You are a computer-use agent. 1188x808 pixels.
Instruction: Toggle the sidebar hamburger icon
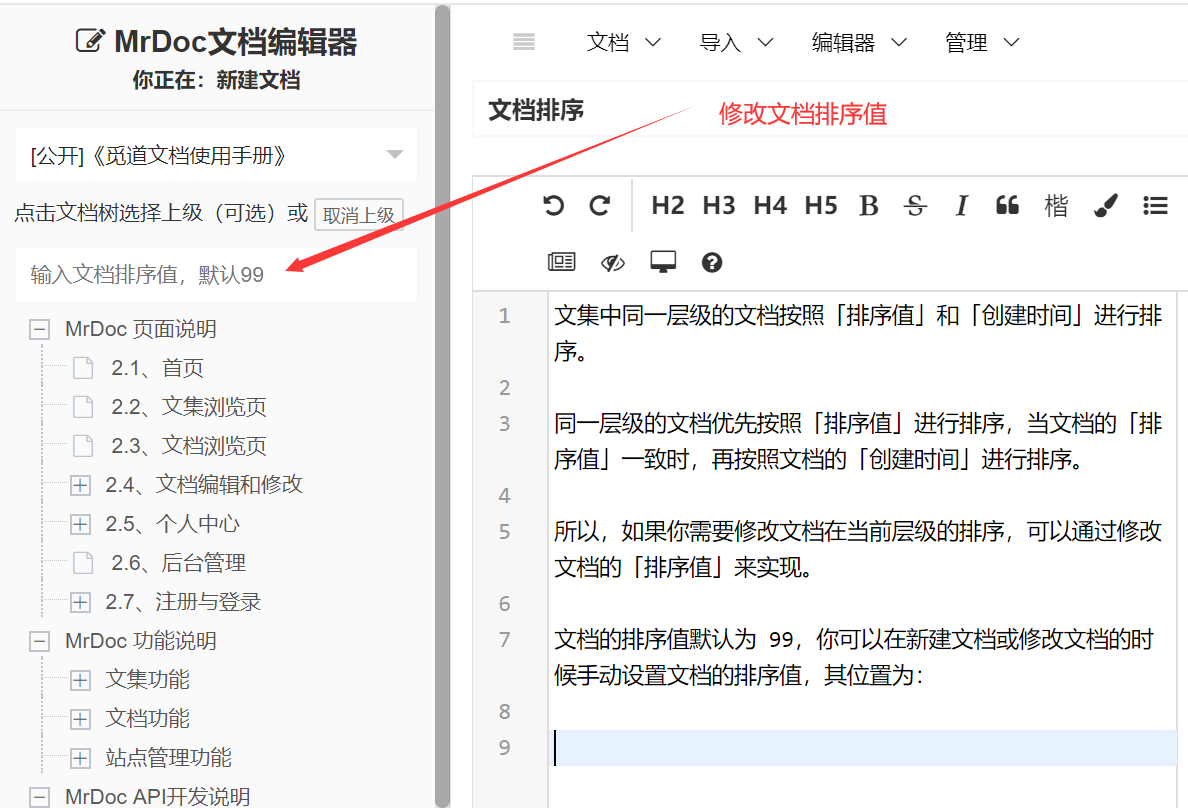[524, 42]
